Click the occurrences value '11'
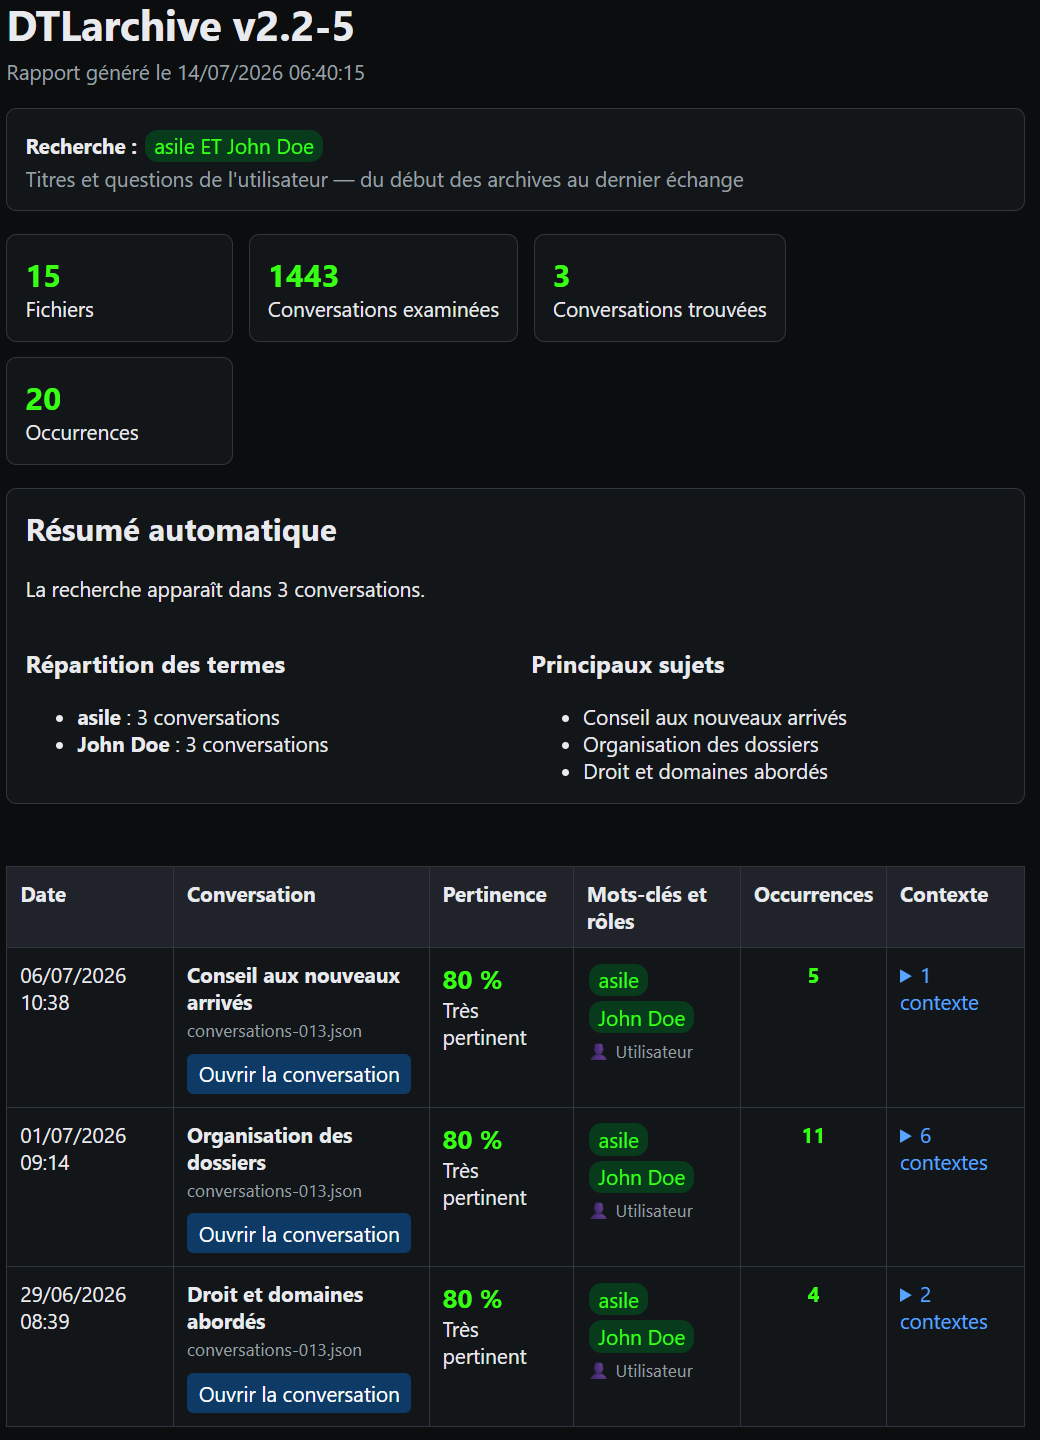 (813, 1136)
